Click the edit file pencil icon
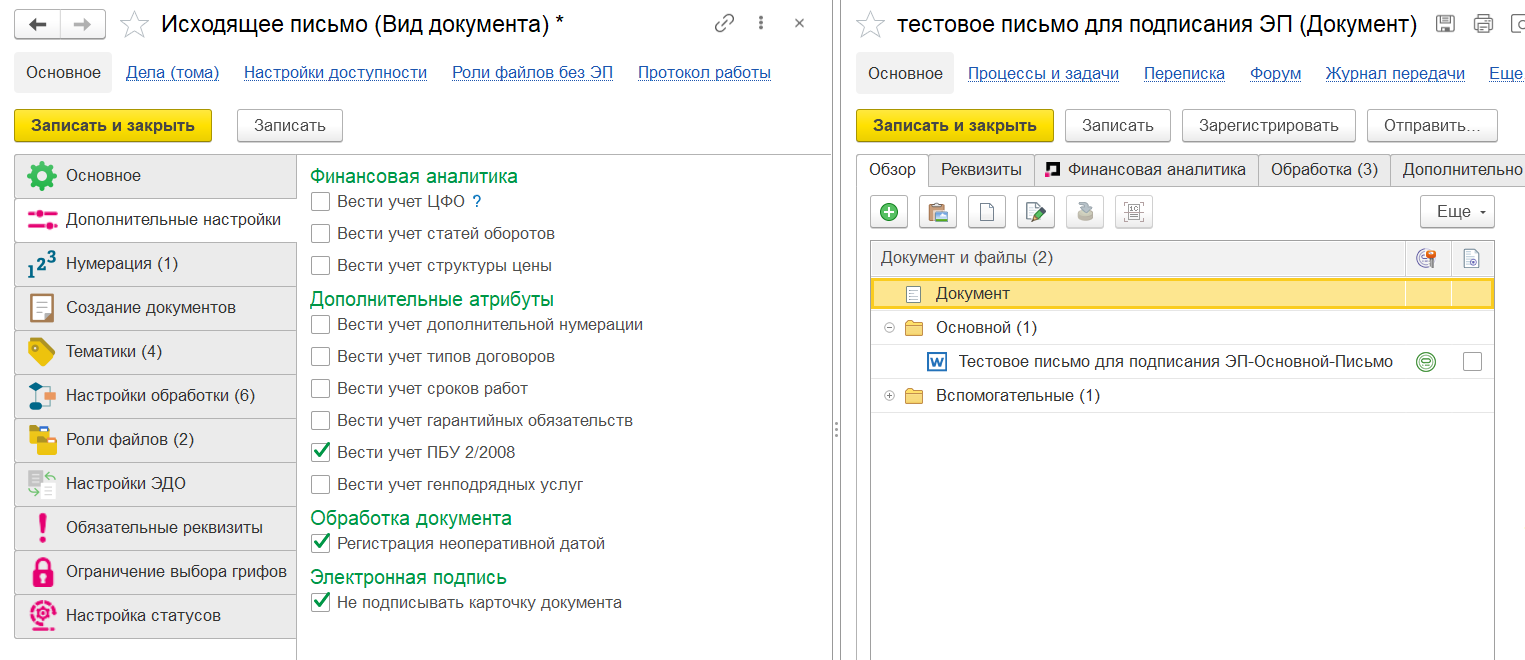This screenshot has height=660, width=1525. (1036, 211)
